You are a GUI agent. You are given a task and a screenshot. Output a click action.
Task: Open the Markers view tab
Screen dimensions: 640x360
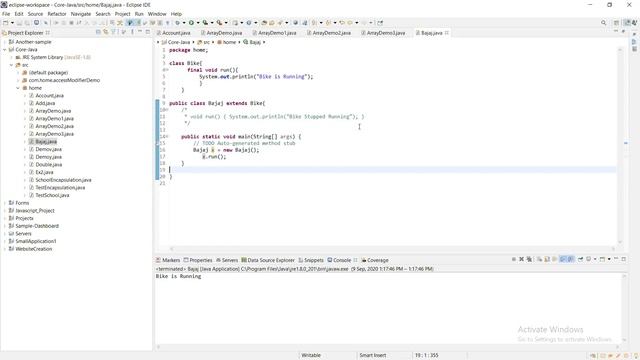point(168,260)
